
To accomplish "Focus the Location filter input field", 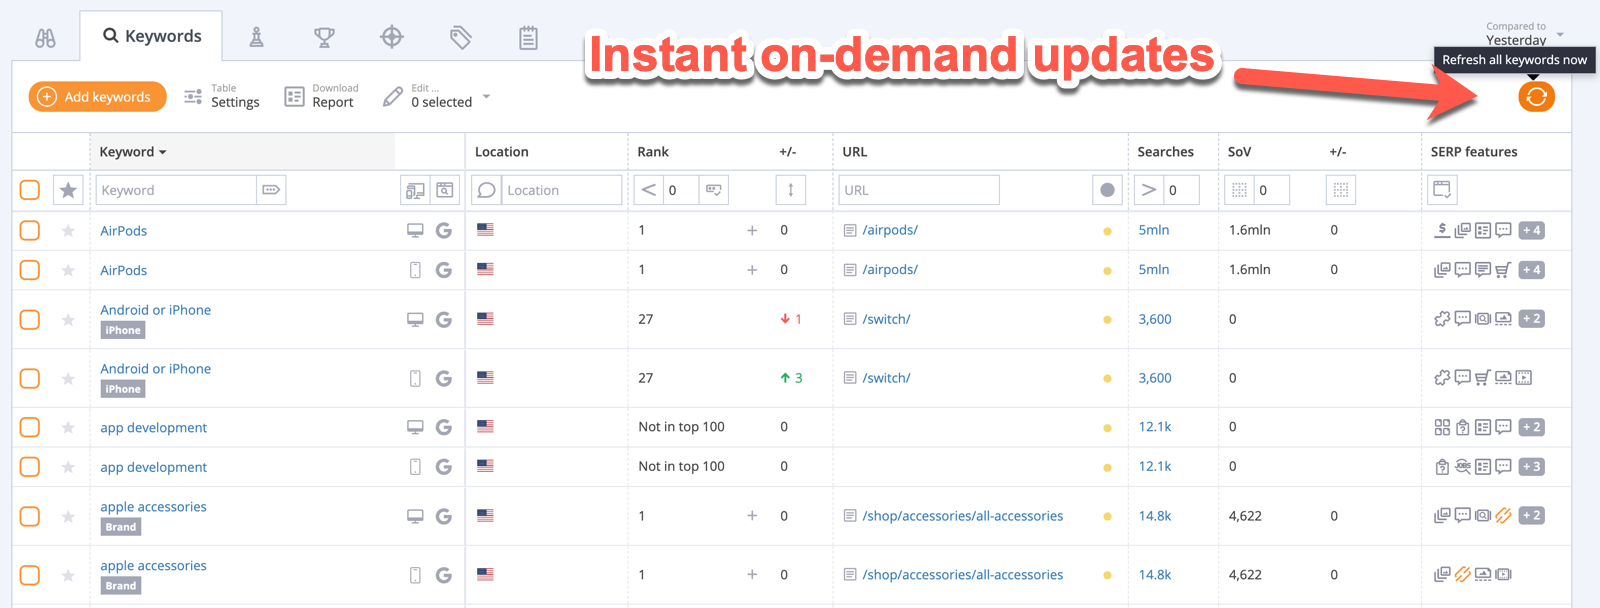I will (560, 190).
